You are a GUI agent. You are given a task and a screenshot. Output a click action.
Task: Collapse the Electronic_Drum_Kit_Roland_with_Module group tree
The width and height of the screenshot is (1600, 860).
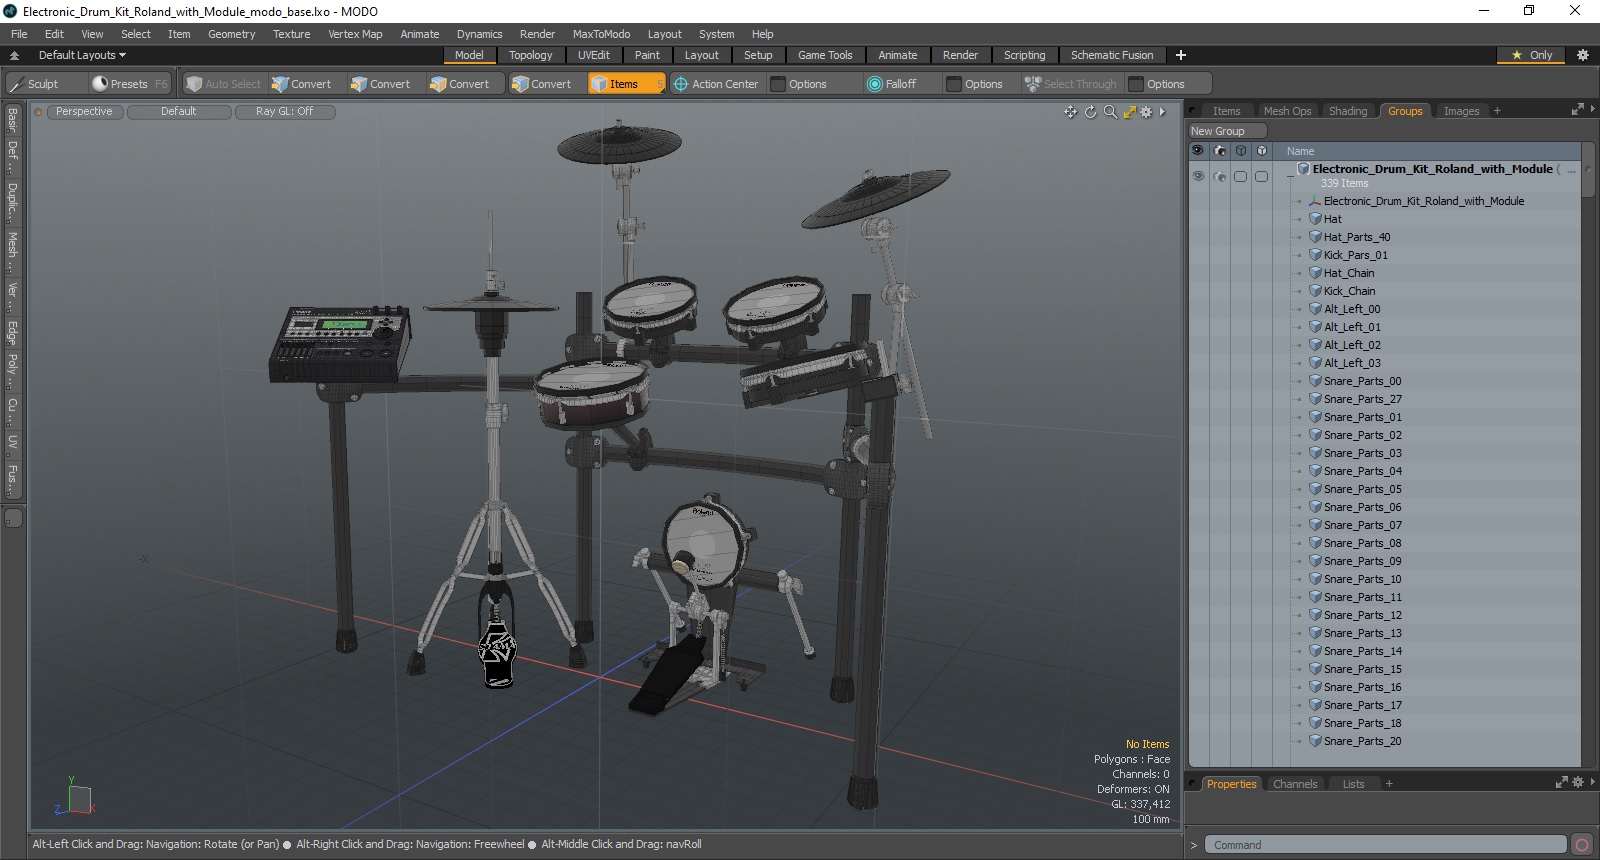[1290, 176]
